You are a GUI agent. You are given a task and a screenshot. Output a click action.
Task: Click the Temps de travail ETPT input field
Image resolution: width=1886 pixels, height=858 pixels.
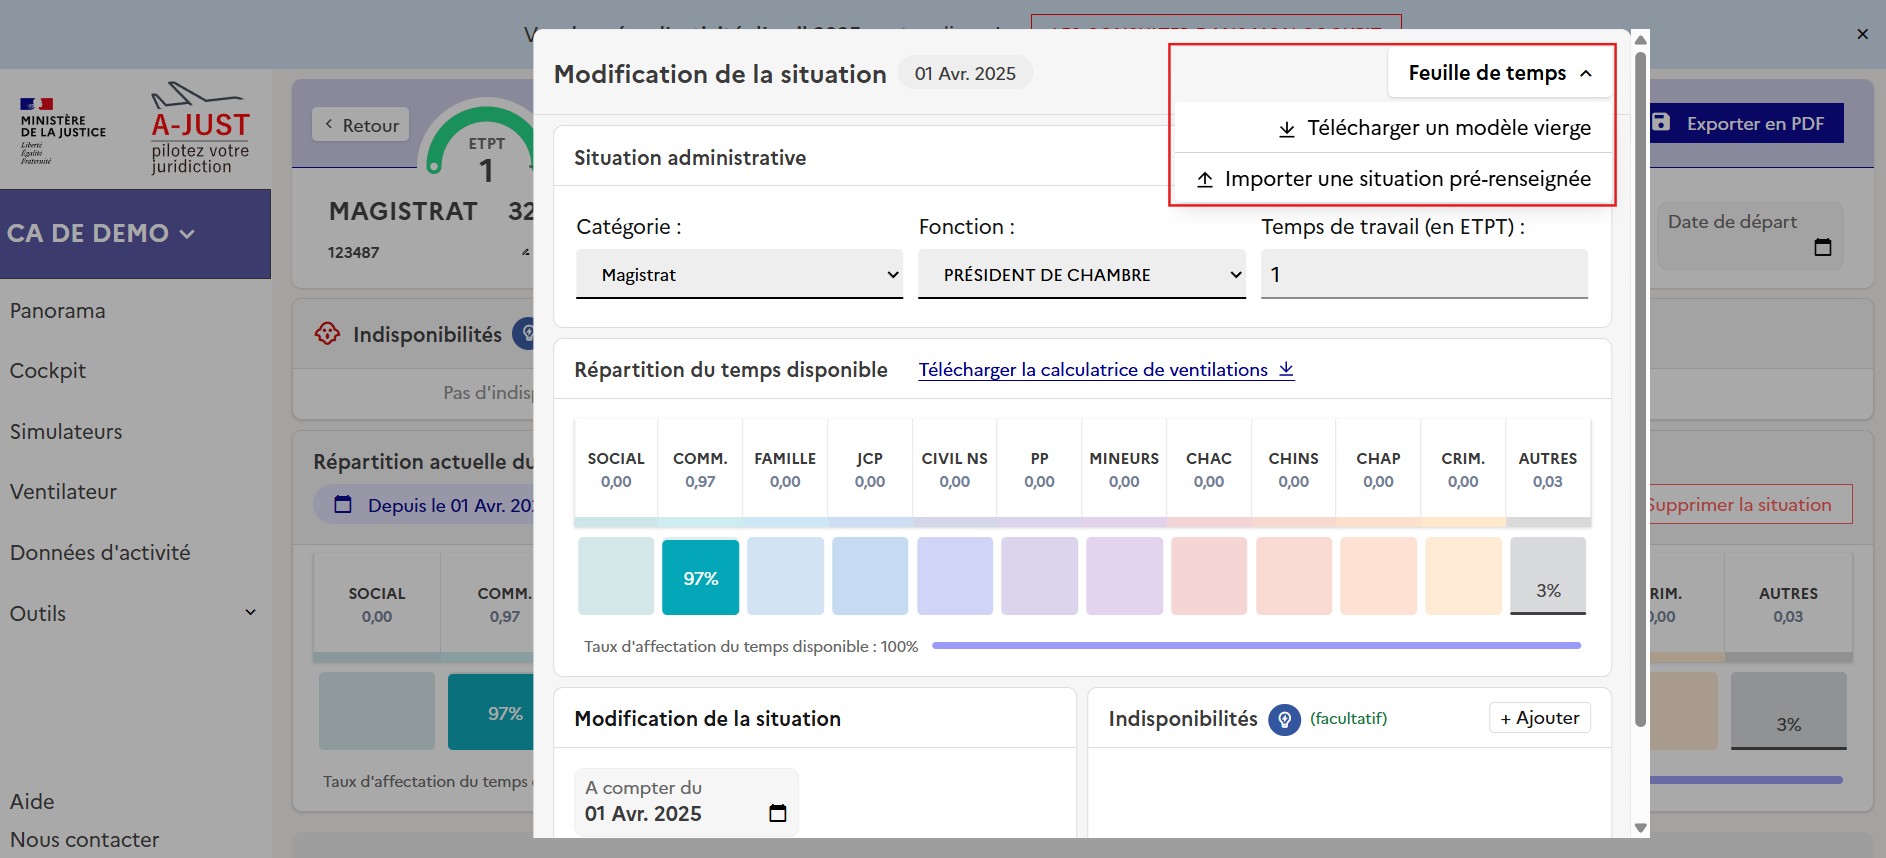pyautogui.click(x=1424, y=275)
